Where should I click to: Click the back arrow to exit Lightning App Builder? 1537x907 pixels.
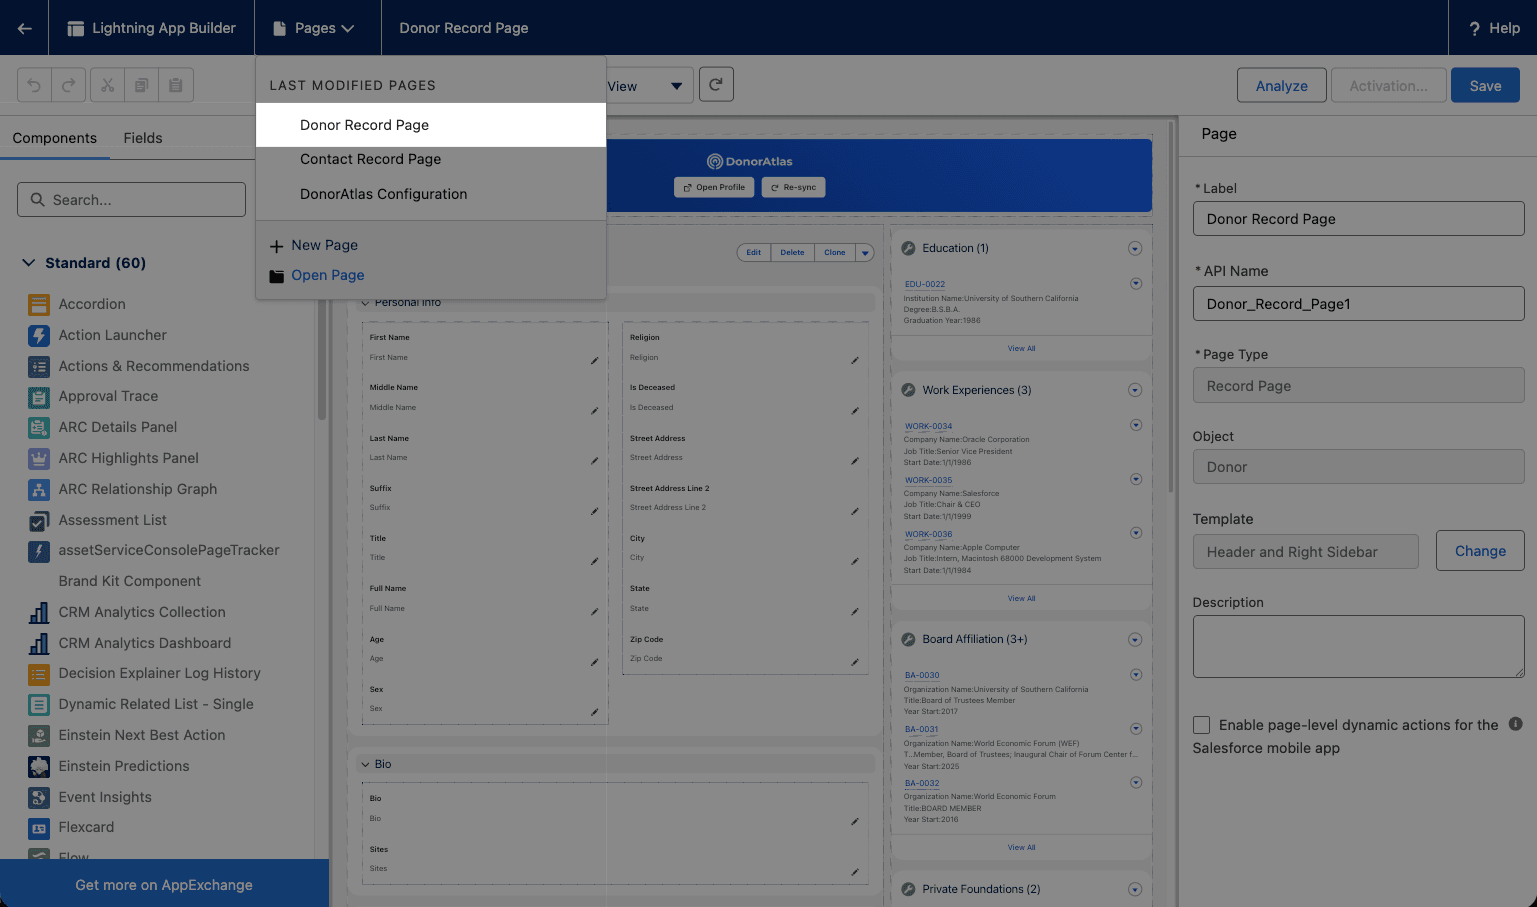click(23, 27)
